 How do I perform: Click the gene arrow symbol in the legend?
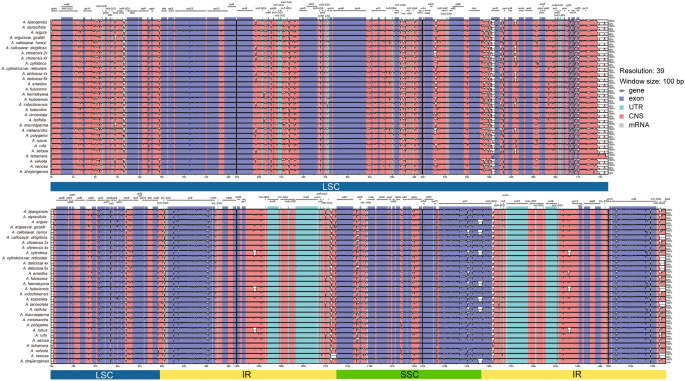pyautogui.click(x=622, y=90)
